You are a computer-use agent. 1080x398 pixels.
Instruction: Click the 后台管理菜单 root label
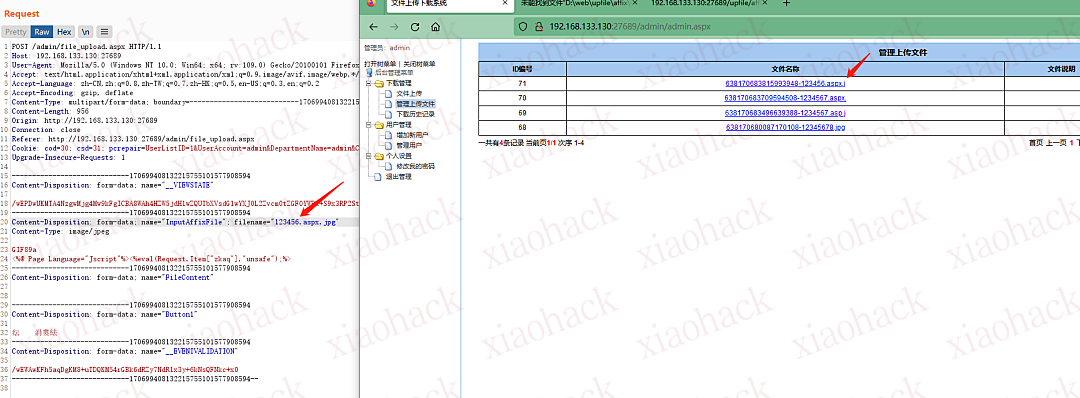click(x=393, y=72)
